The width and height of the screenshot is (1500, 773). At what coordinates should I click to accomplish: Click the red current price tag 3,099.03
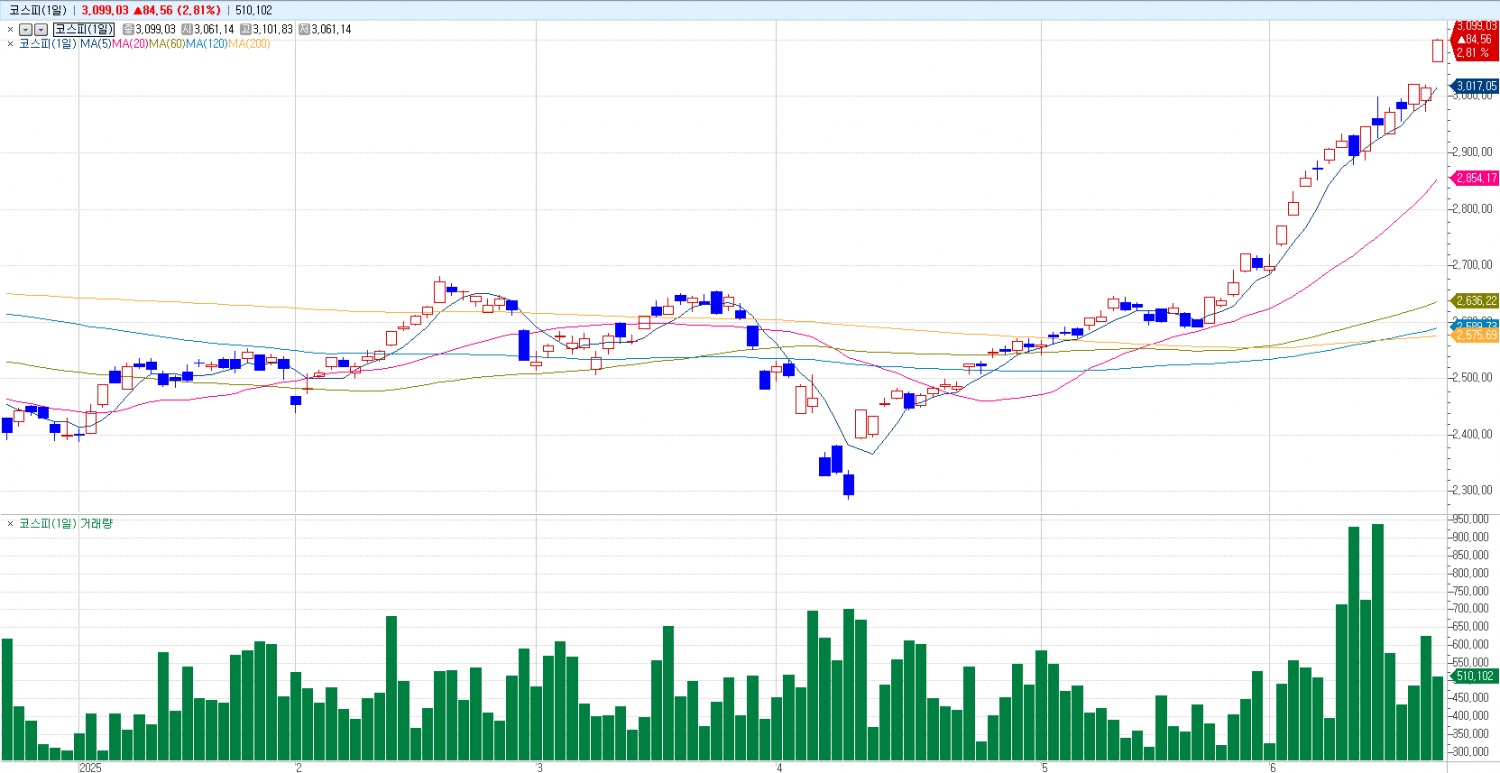tap(1476, 39)
